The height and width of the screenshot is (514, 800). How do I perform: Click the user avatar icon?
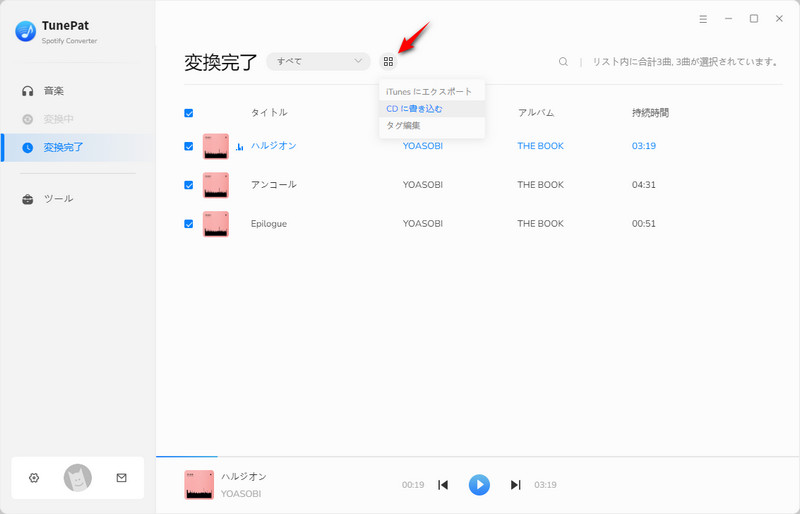78,478
